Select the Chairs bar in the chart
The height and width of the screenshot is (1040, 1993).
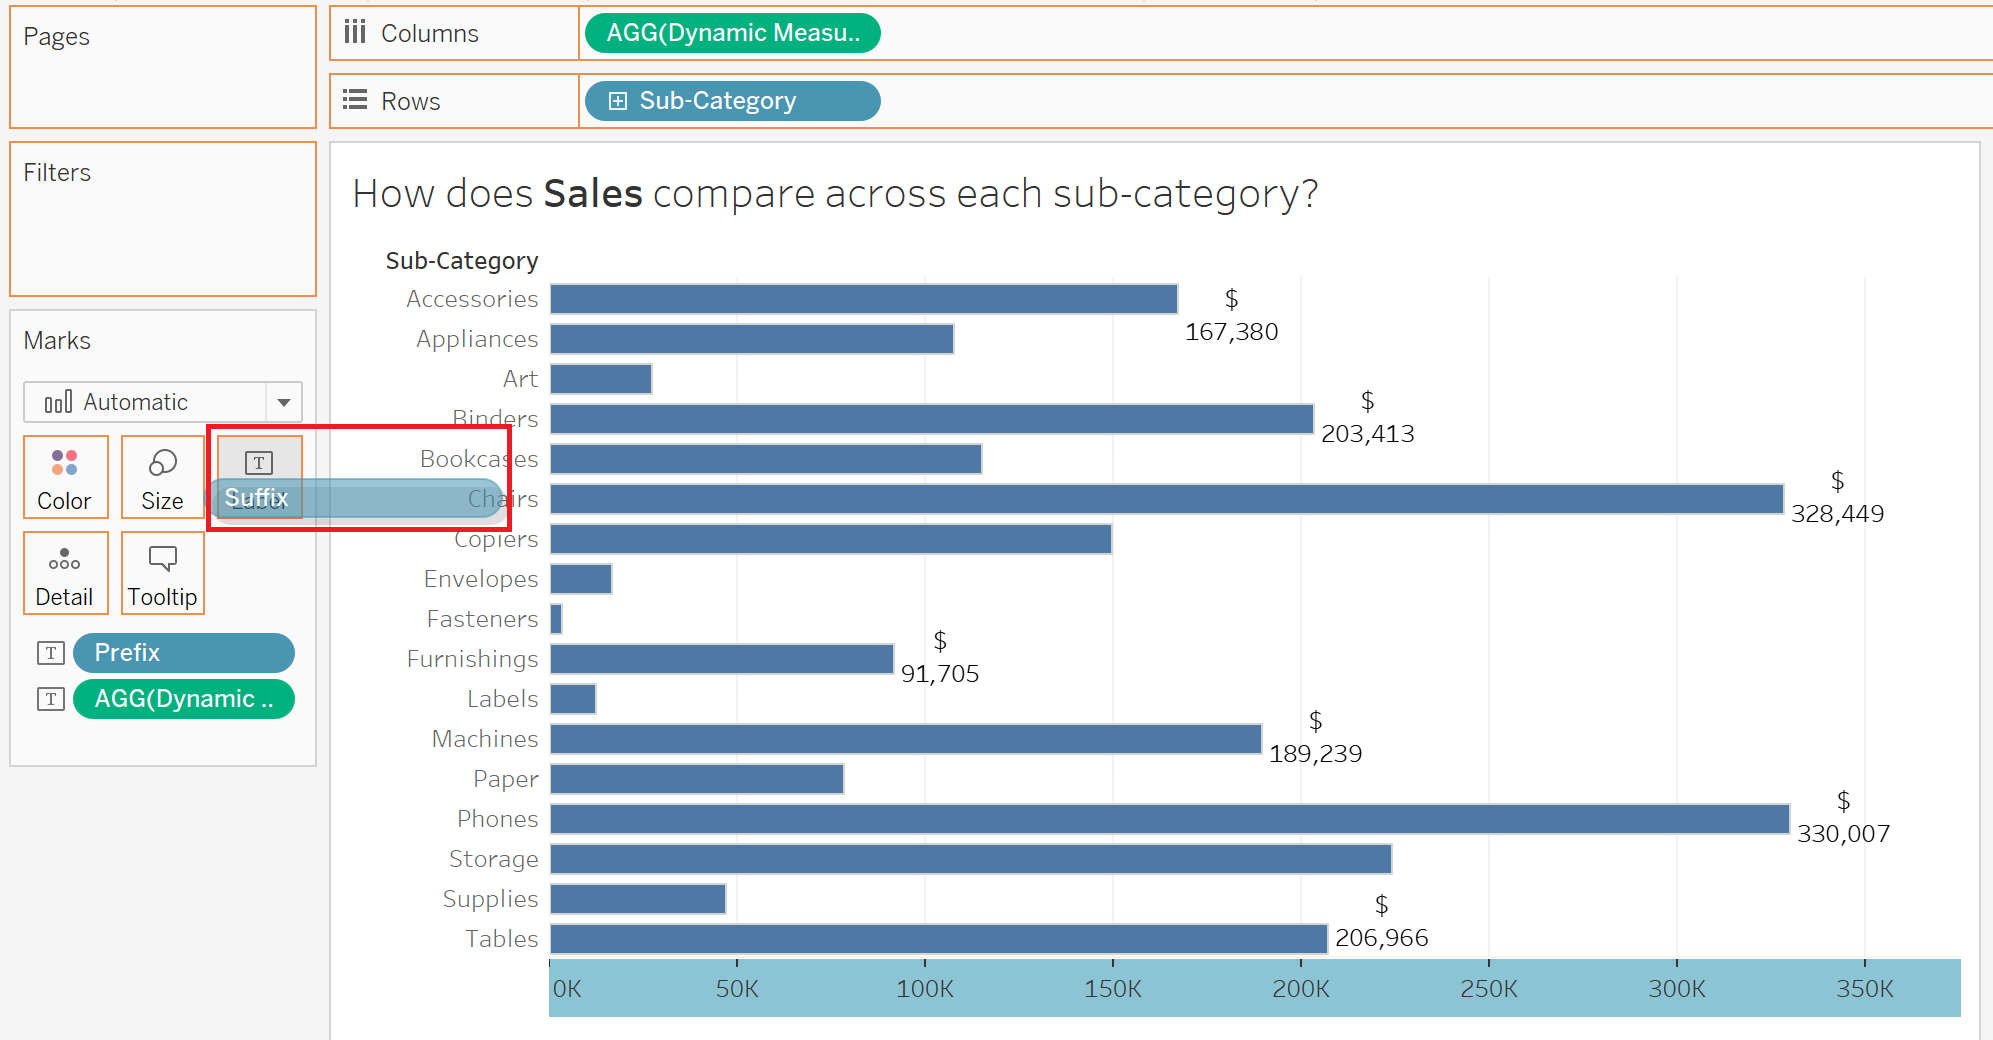click(1167, 499)
